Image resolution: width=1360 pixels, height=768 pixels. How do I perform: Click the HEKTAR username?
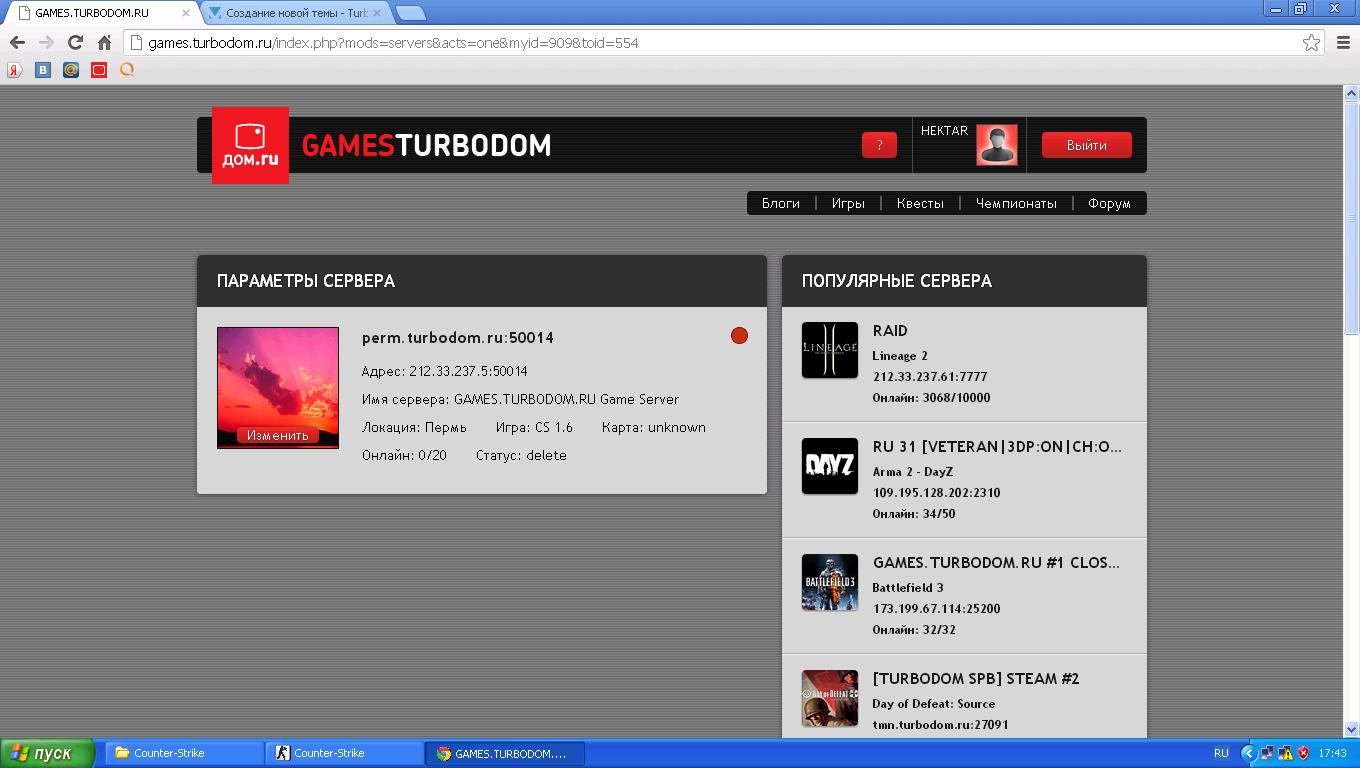point(944,131)
